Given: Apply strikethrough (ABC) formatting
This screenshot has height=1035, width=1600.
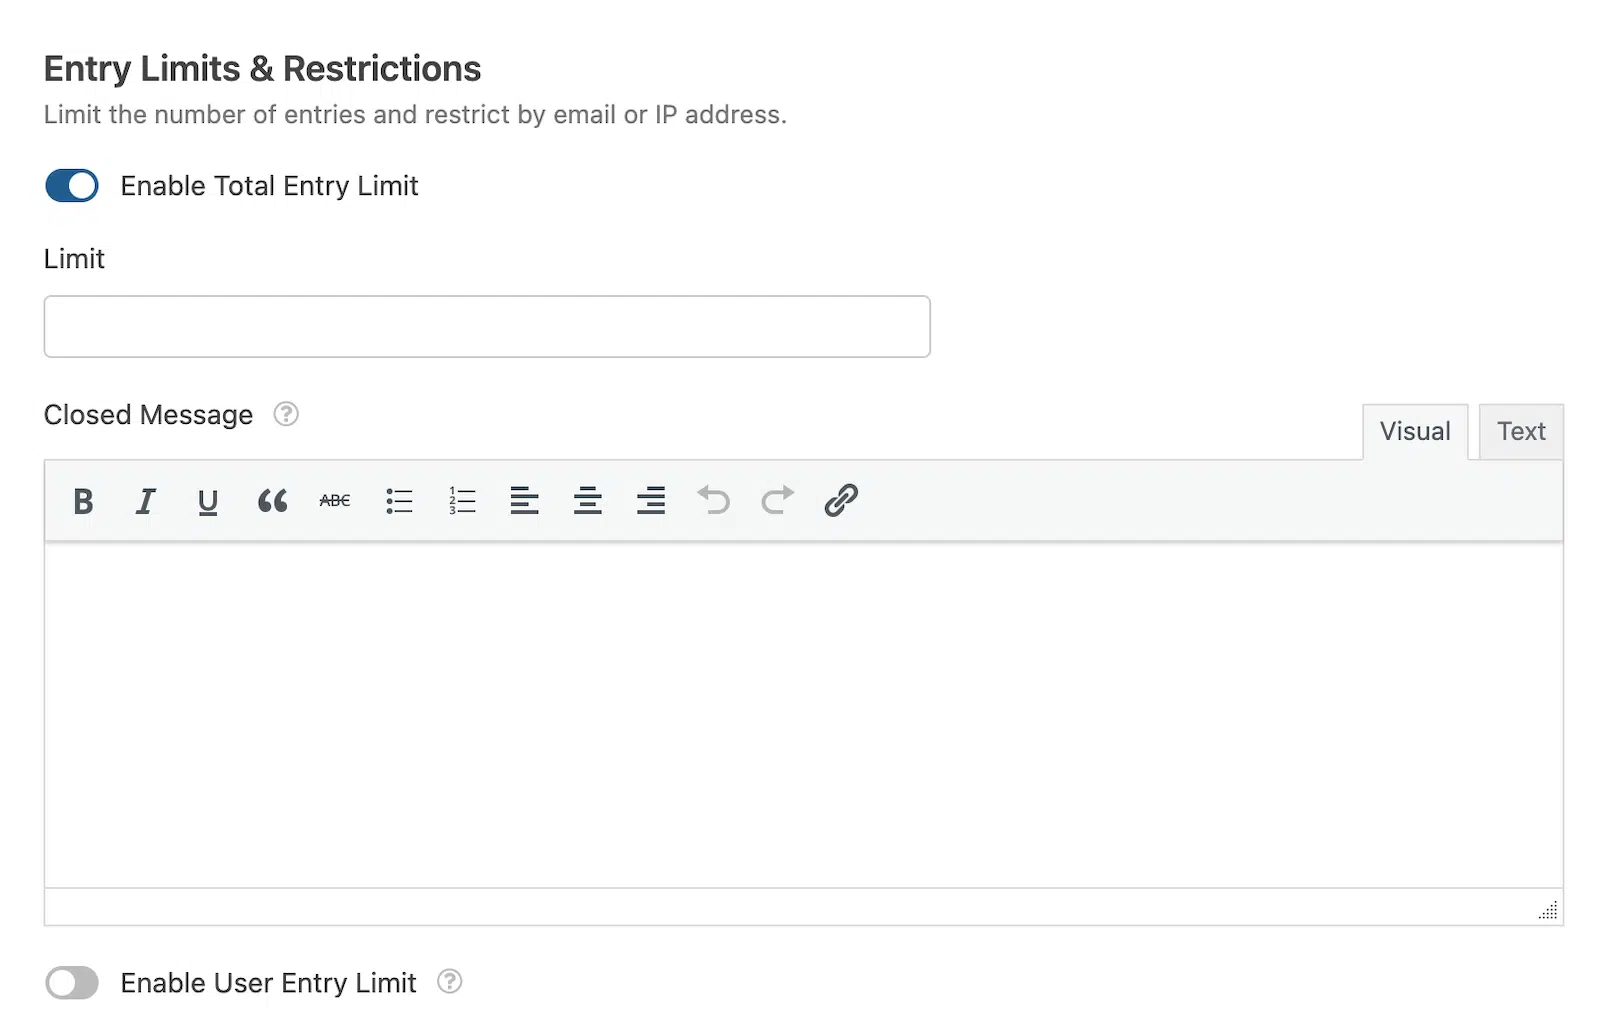Looking at the screenshot, I should coord(335,501).
